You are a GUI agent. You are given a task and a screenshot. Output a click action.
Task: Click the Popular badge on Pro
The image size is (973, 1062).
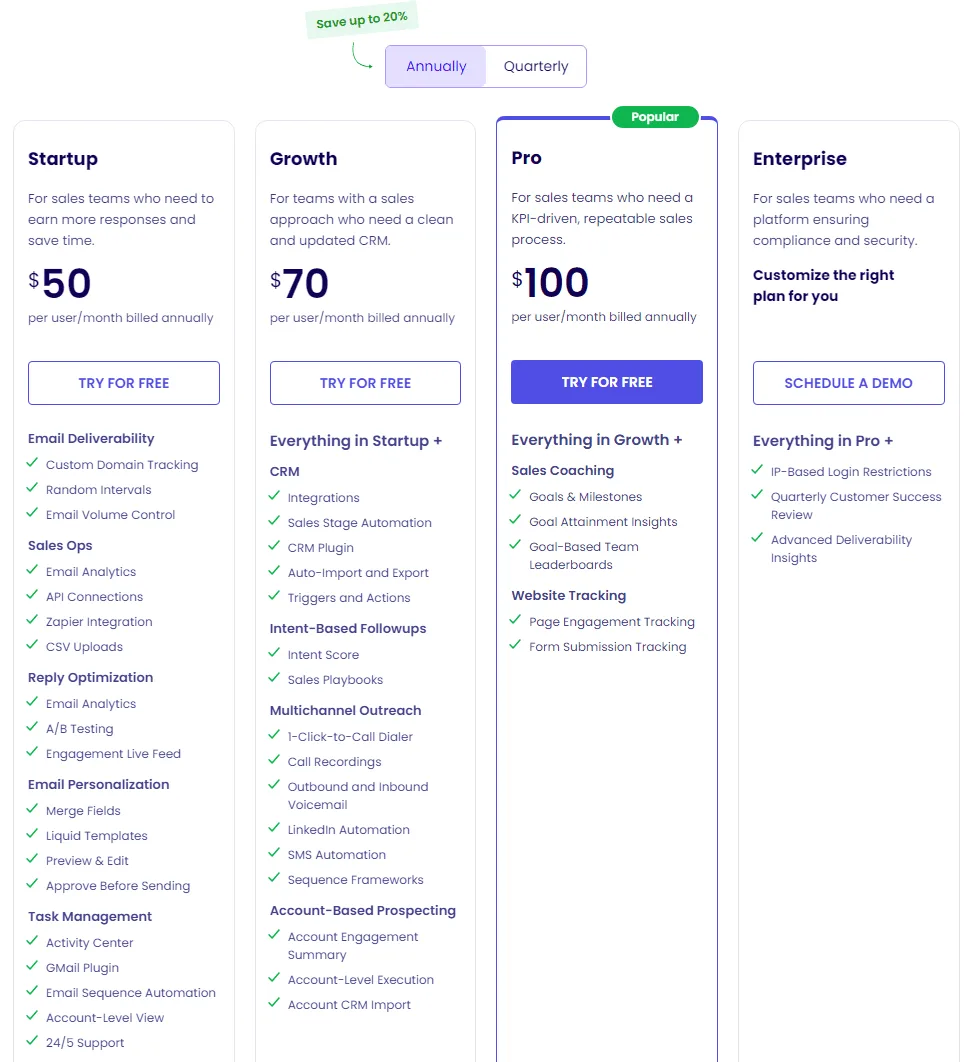point(655,117)
